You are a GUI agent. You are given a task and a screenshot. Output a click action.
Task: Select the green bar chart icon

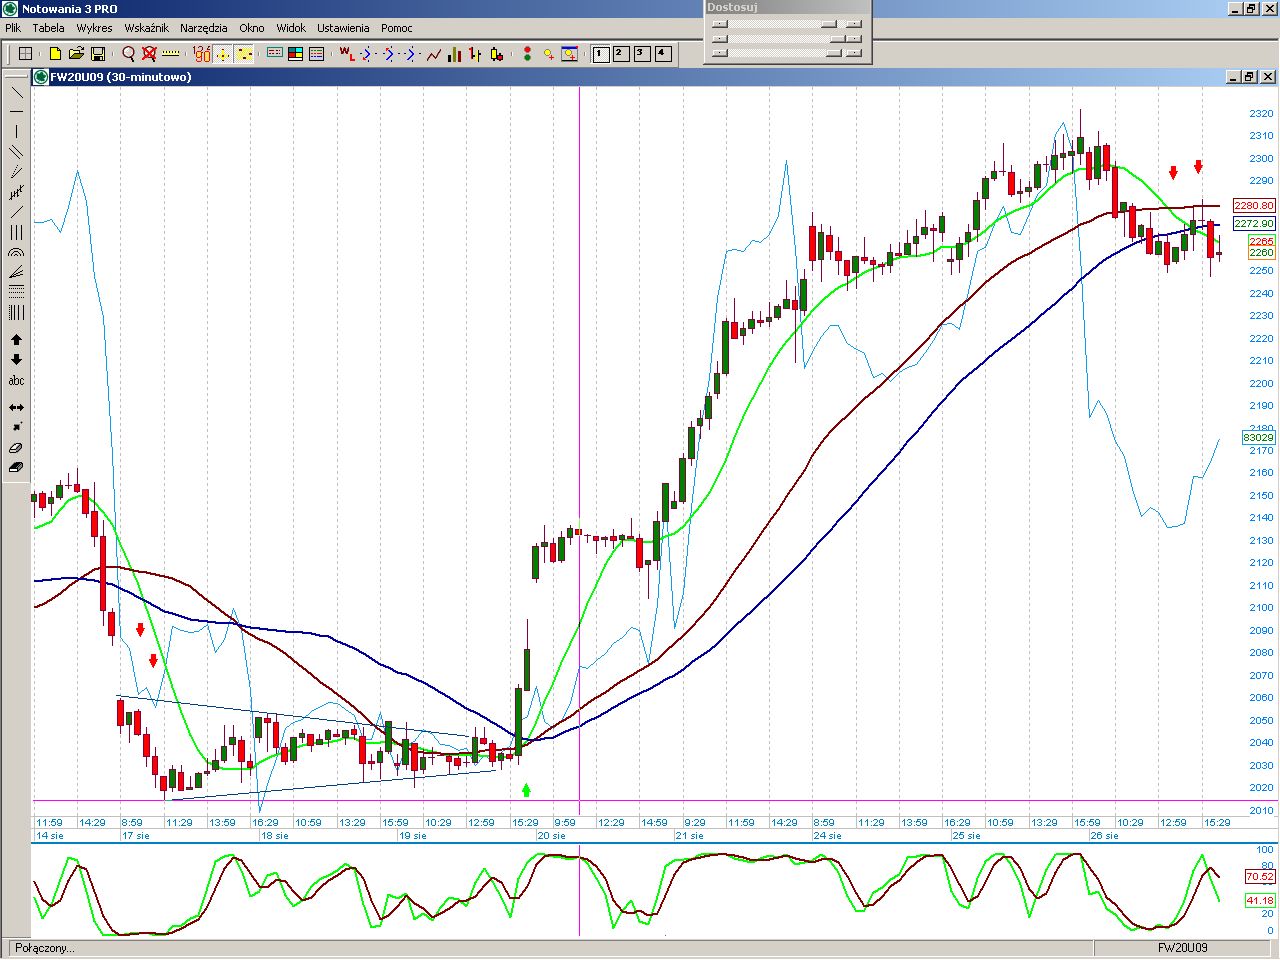pos(454,54)
